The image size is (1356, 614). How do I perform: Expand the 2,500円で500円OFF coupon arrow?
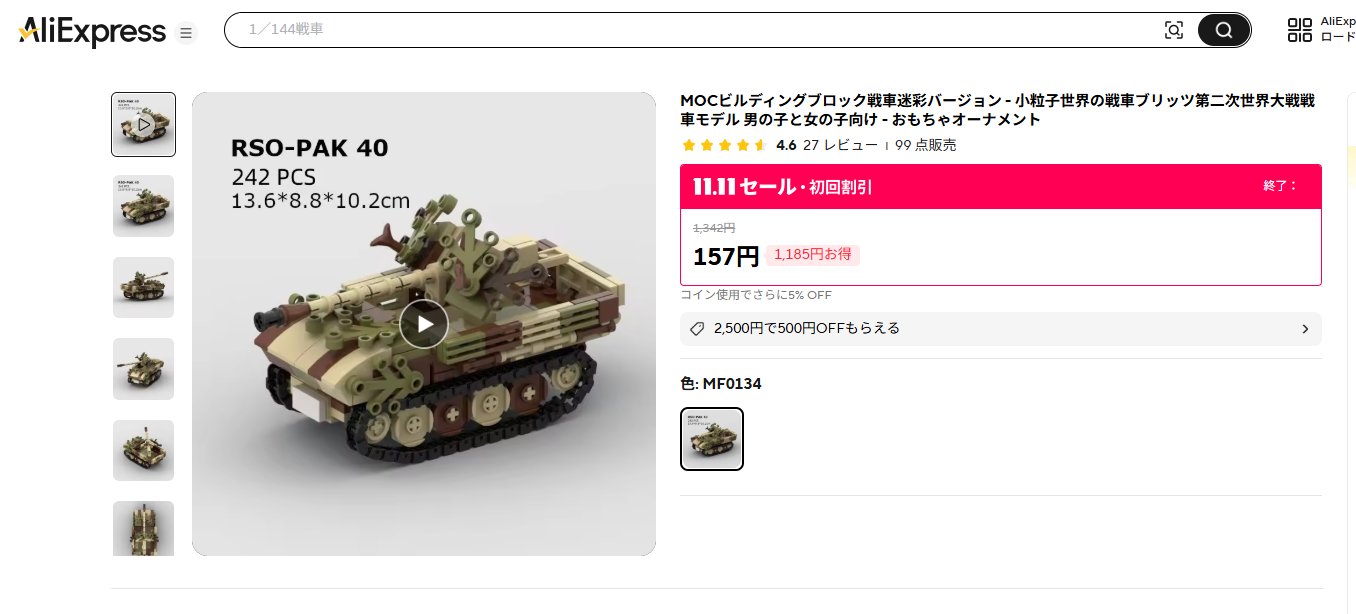pyautogui.click(x=1305, y=329)
